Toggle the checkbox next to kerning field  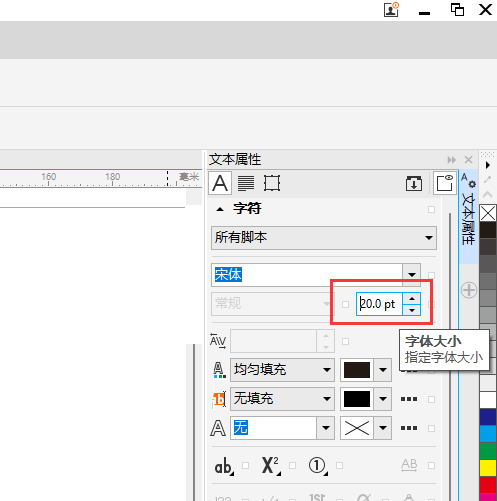pyautogui.click(x=345, y=341)
